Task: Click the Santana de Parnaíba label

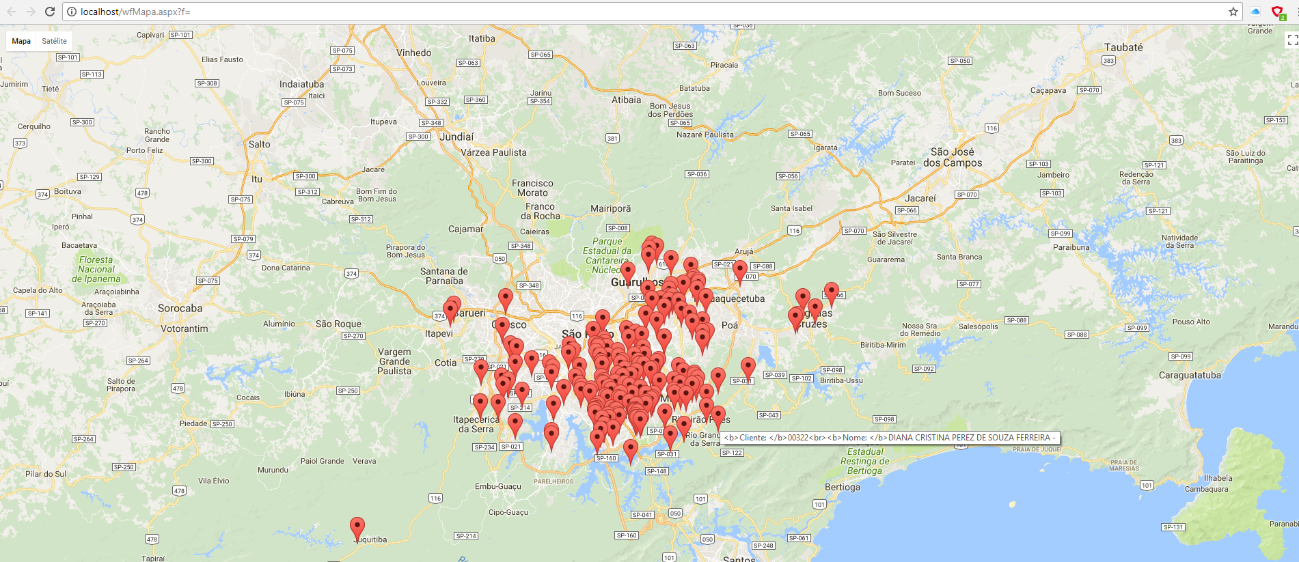Action: pos(445,277)
